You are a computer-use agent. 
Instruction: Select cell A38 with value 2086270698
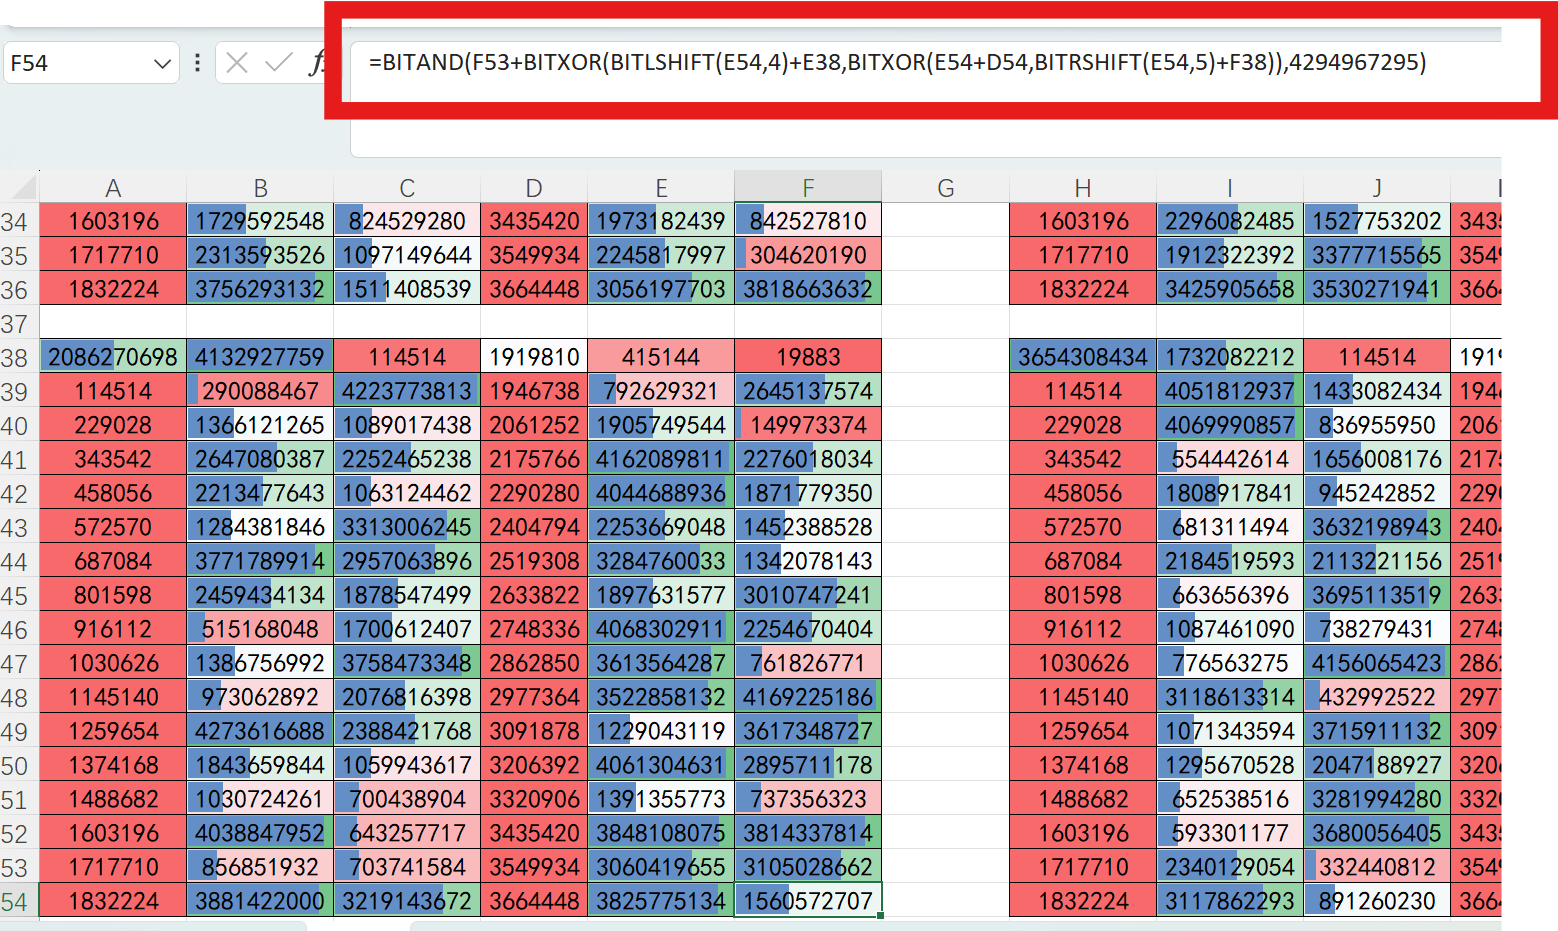pyautogui.click(x=113, y=357)
